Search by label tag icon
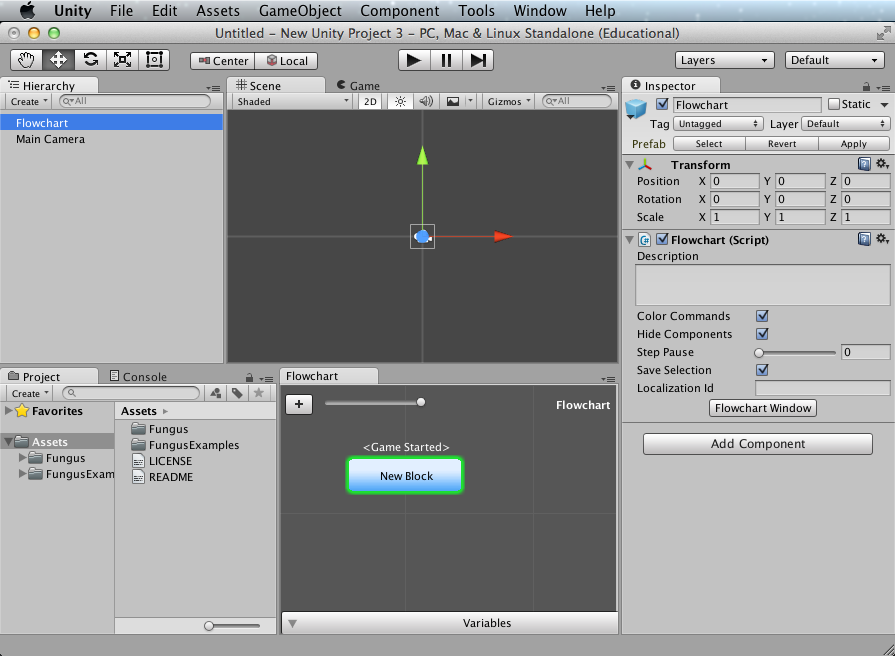This screenshot has width=895, height=656. [237, 393]
